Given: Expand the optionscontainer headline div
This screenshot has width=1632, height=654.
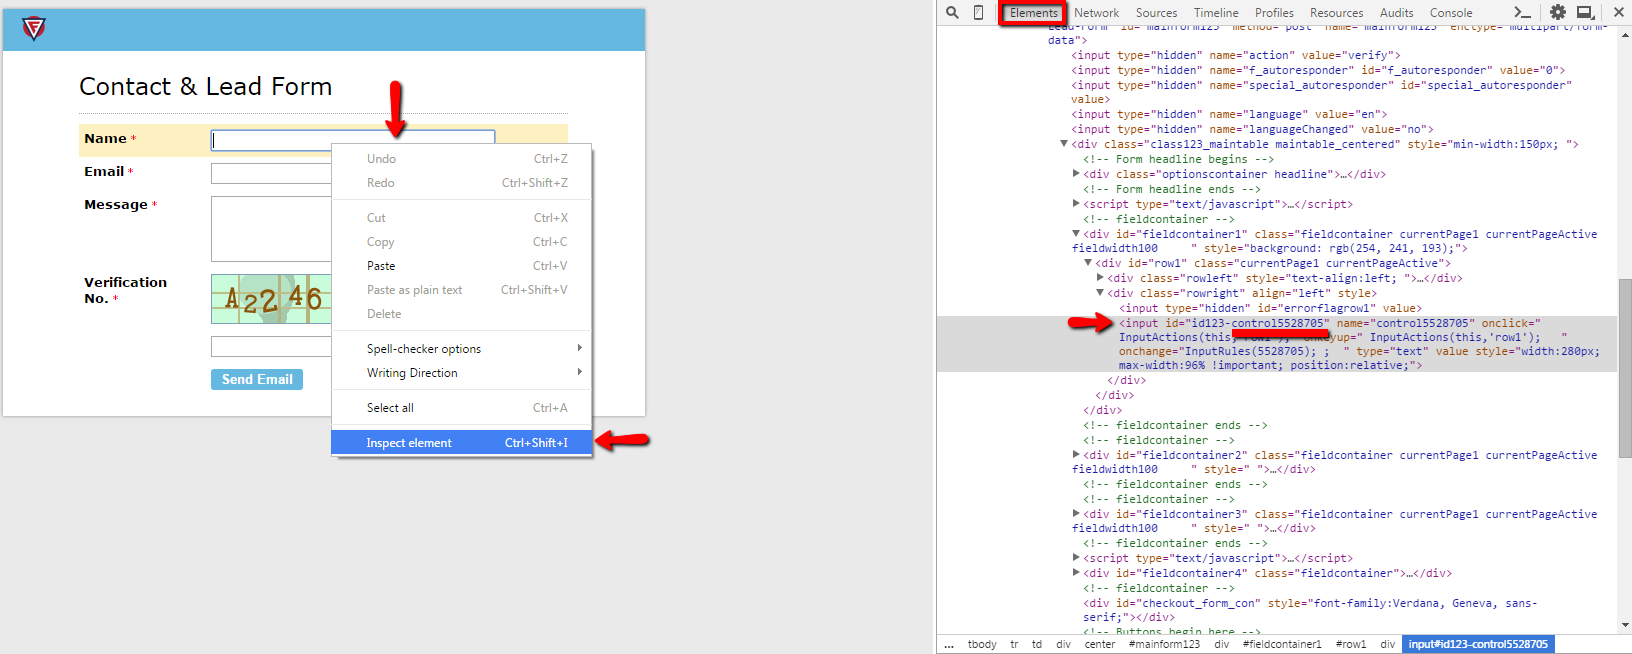Looking at the screenshot, I should (1076, 174).
